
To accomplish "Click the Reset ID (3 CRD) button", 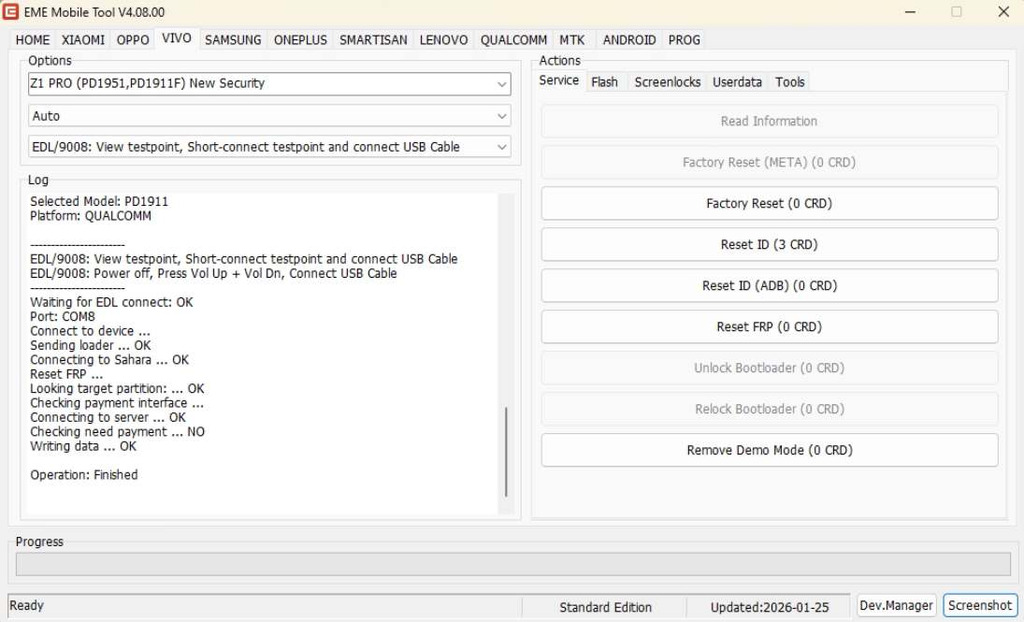I will pyautogui.click(x=769, y=244).
